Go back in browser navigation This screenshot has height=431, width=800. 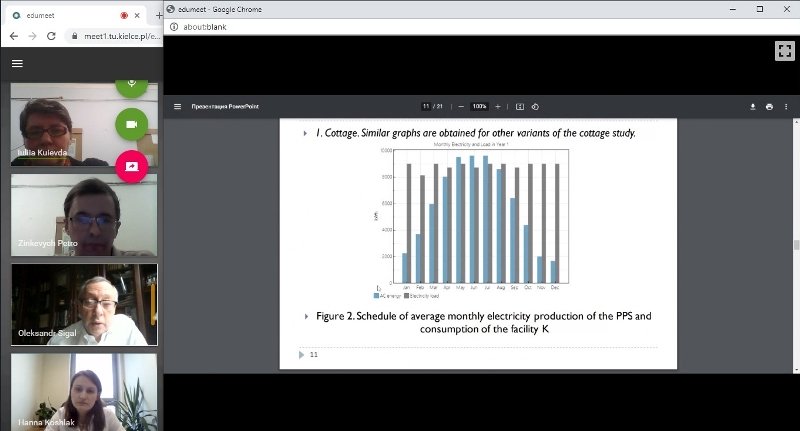click(x=14, y=36)
